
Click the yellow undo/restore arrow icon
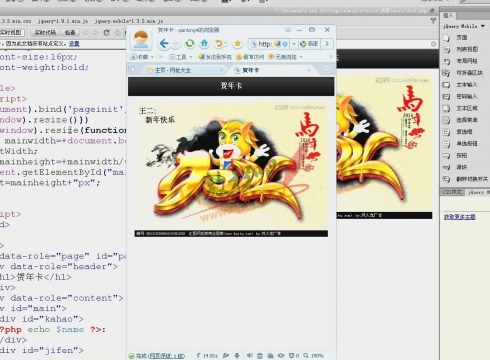pos(218,43)
